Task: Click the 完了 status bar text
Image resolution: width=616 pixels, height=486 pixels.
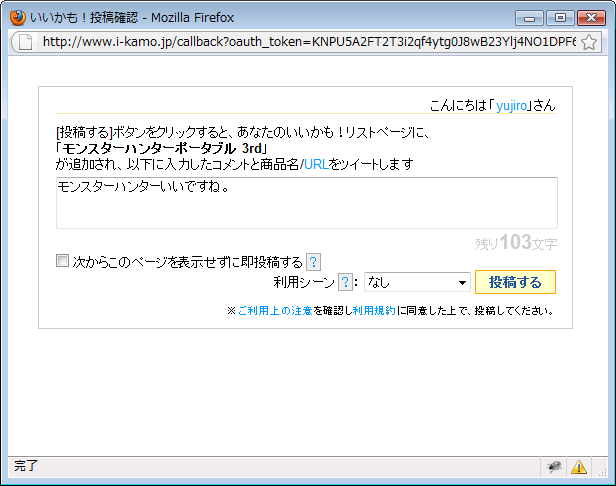Action: click(26, 466)
